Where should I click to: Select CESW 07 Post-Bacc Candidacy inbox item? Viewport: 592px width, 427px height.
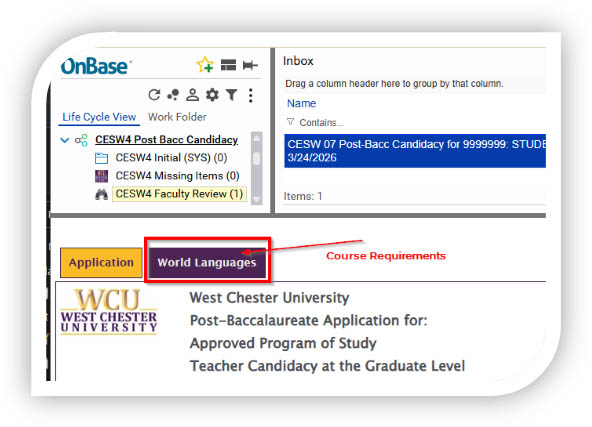[x=415, y=151]
